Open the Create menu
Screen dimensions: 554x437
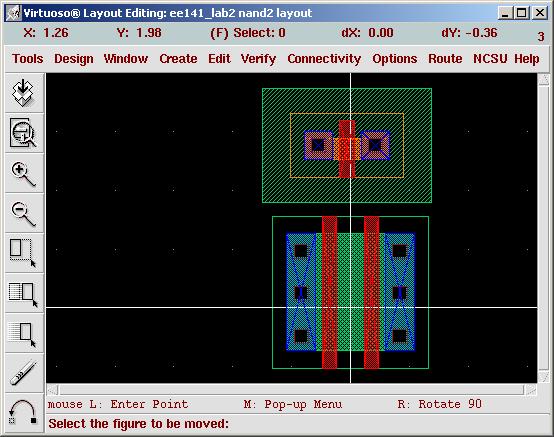pos(178,59)
